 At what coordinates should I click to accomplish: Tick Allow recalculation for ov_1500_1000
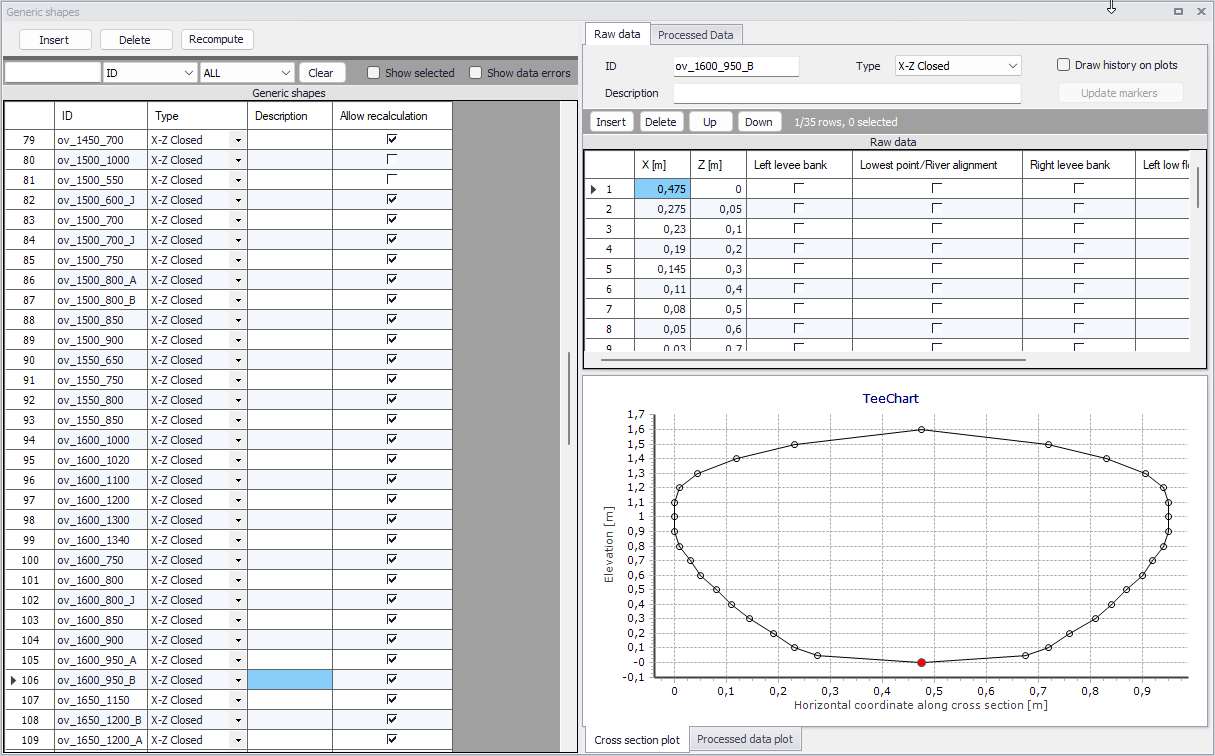coord(392,159)
